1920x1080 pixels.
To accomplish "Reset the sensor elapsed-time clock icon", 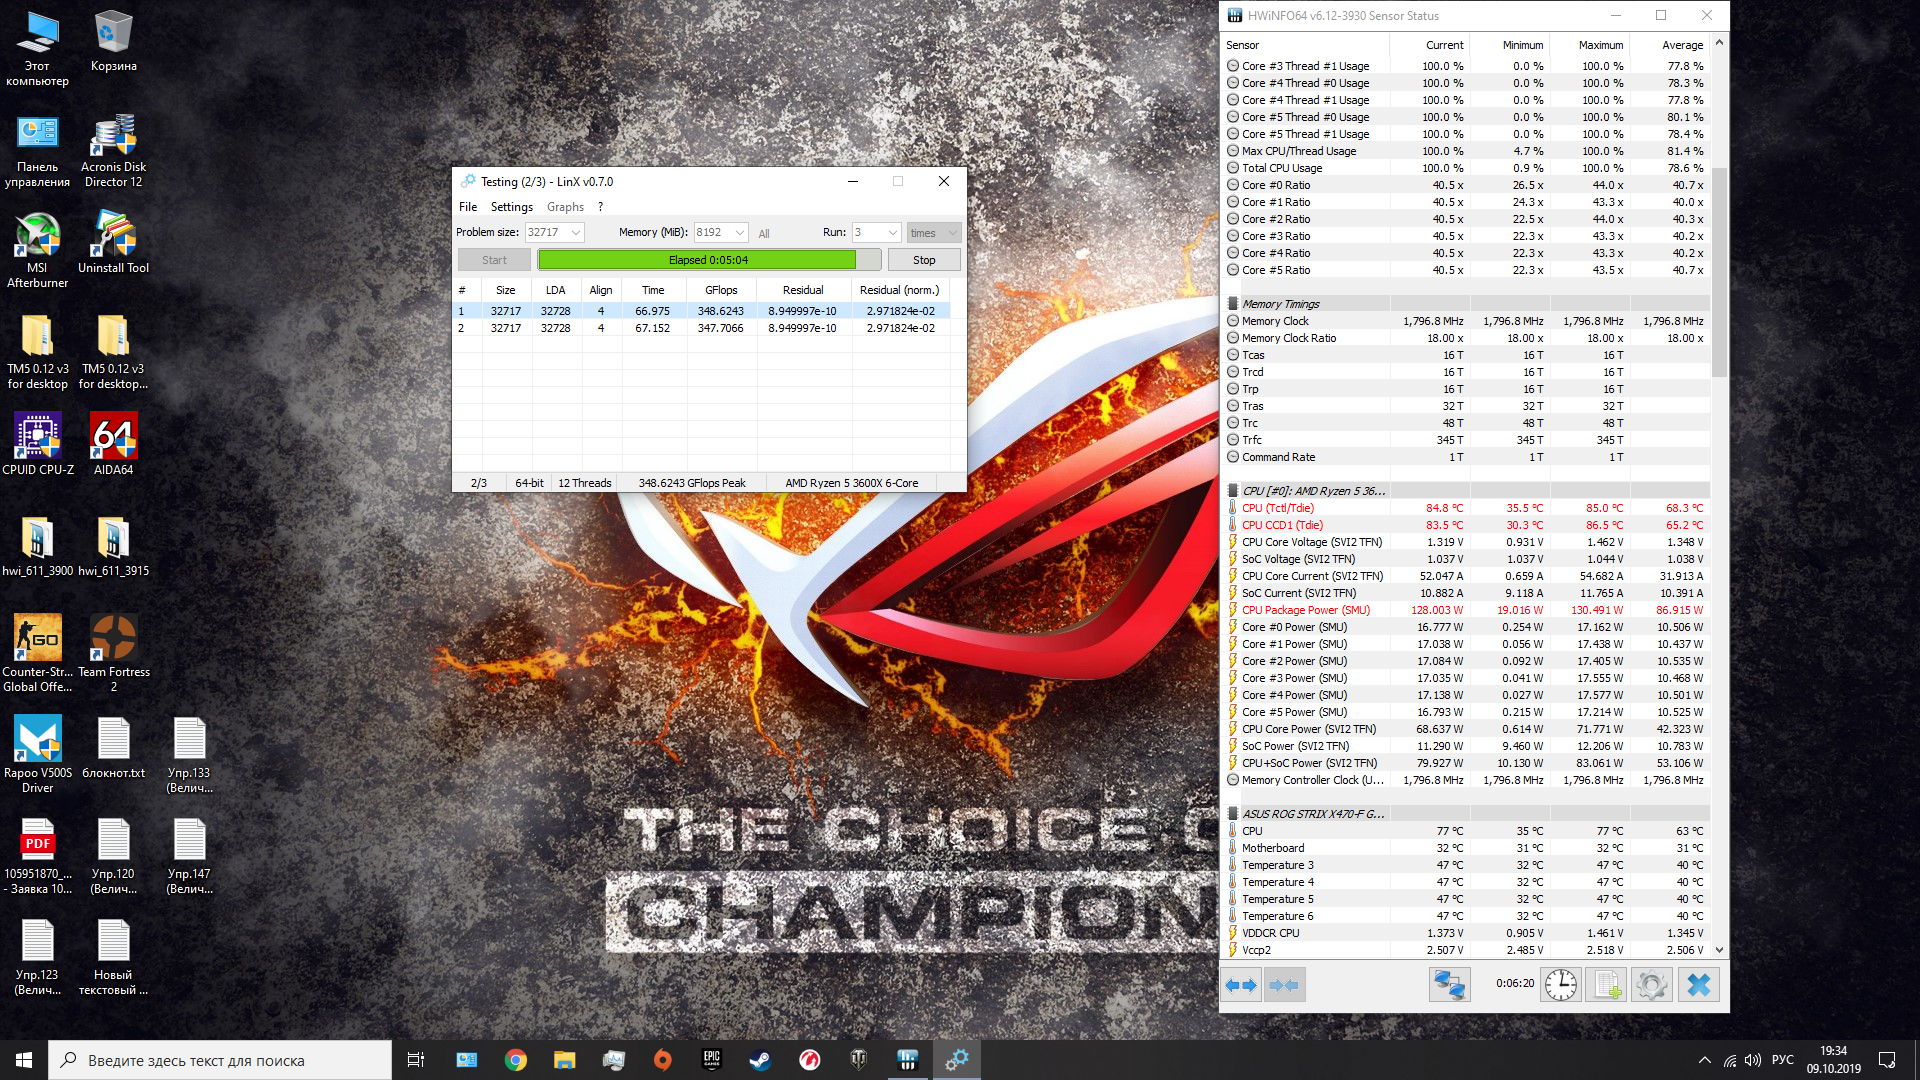I will tap(1560, 986).
